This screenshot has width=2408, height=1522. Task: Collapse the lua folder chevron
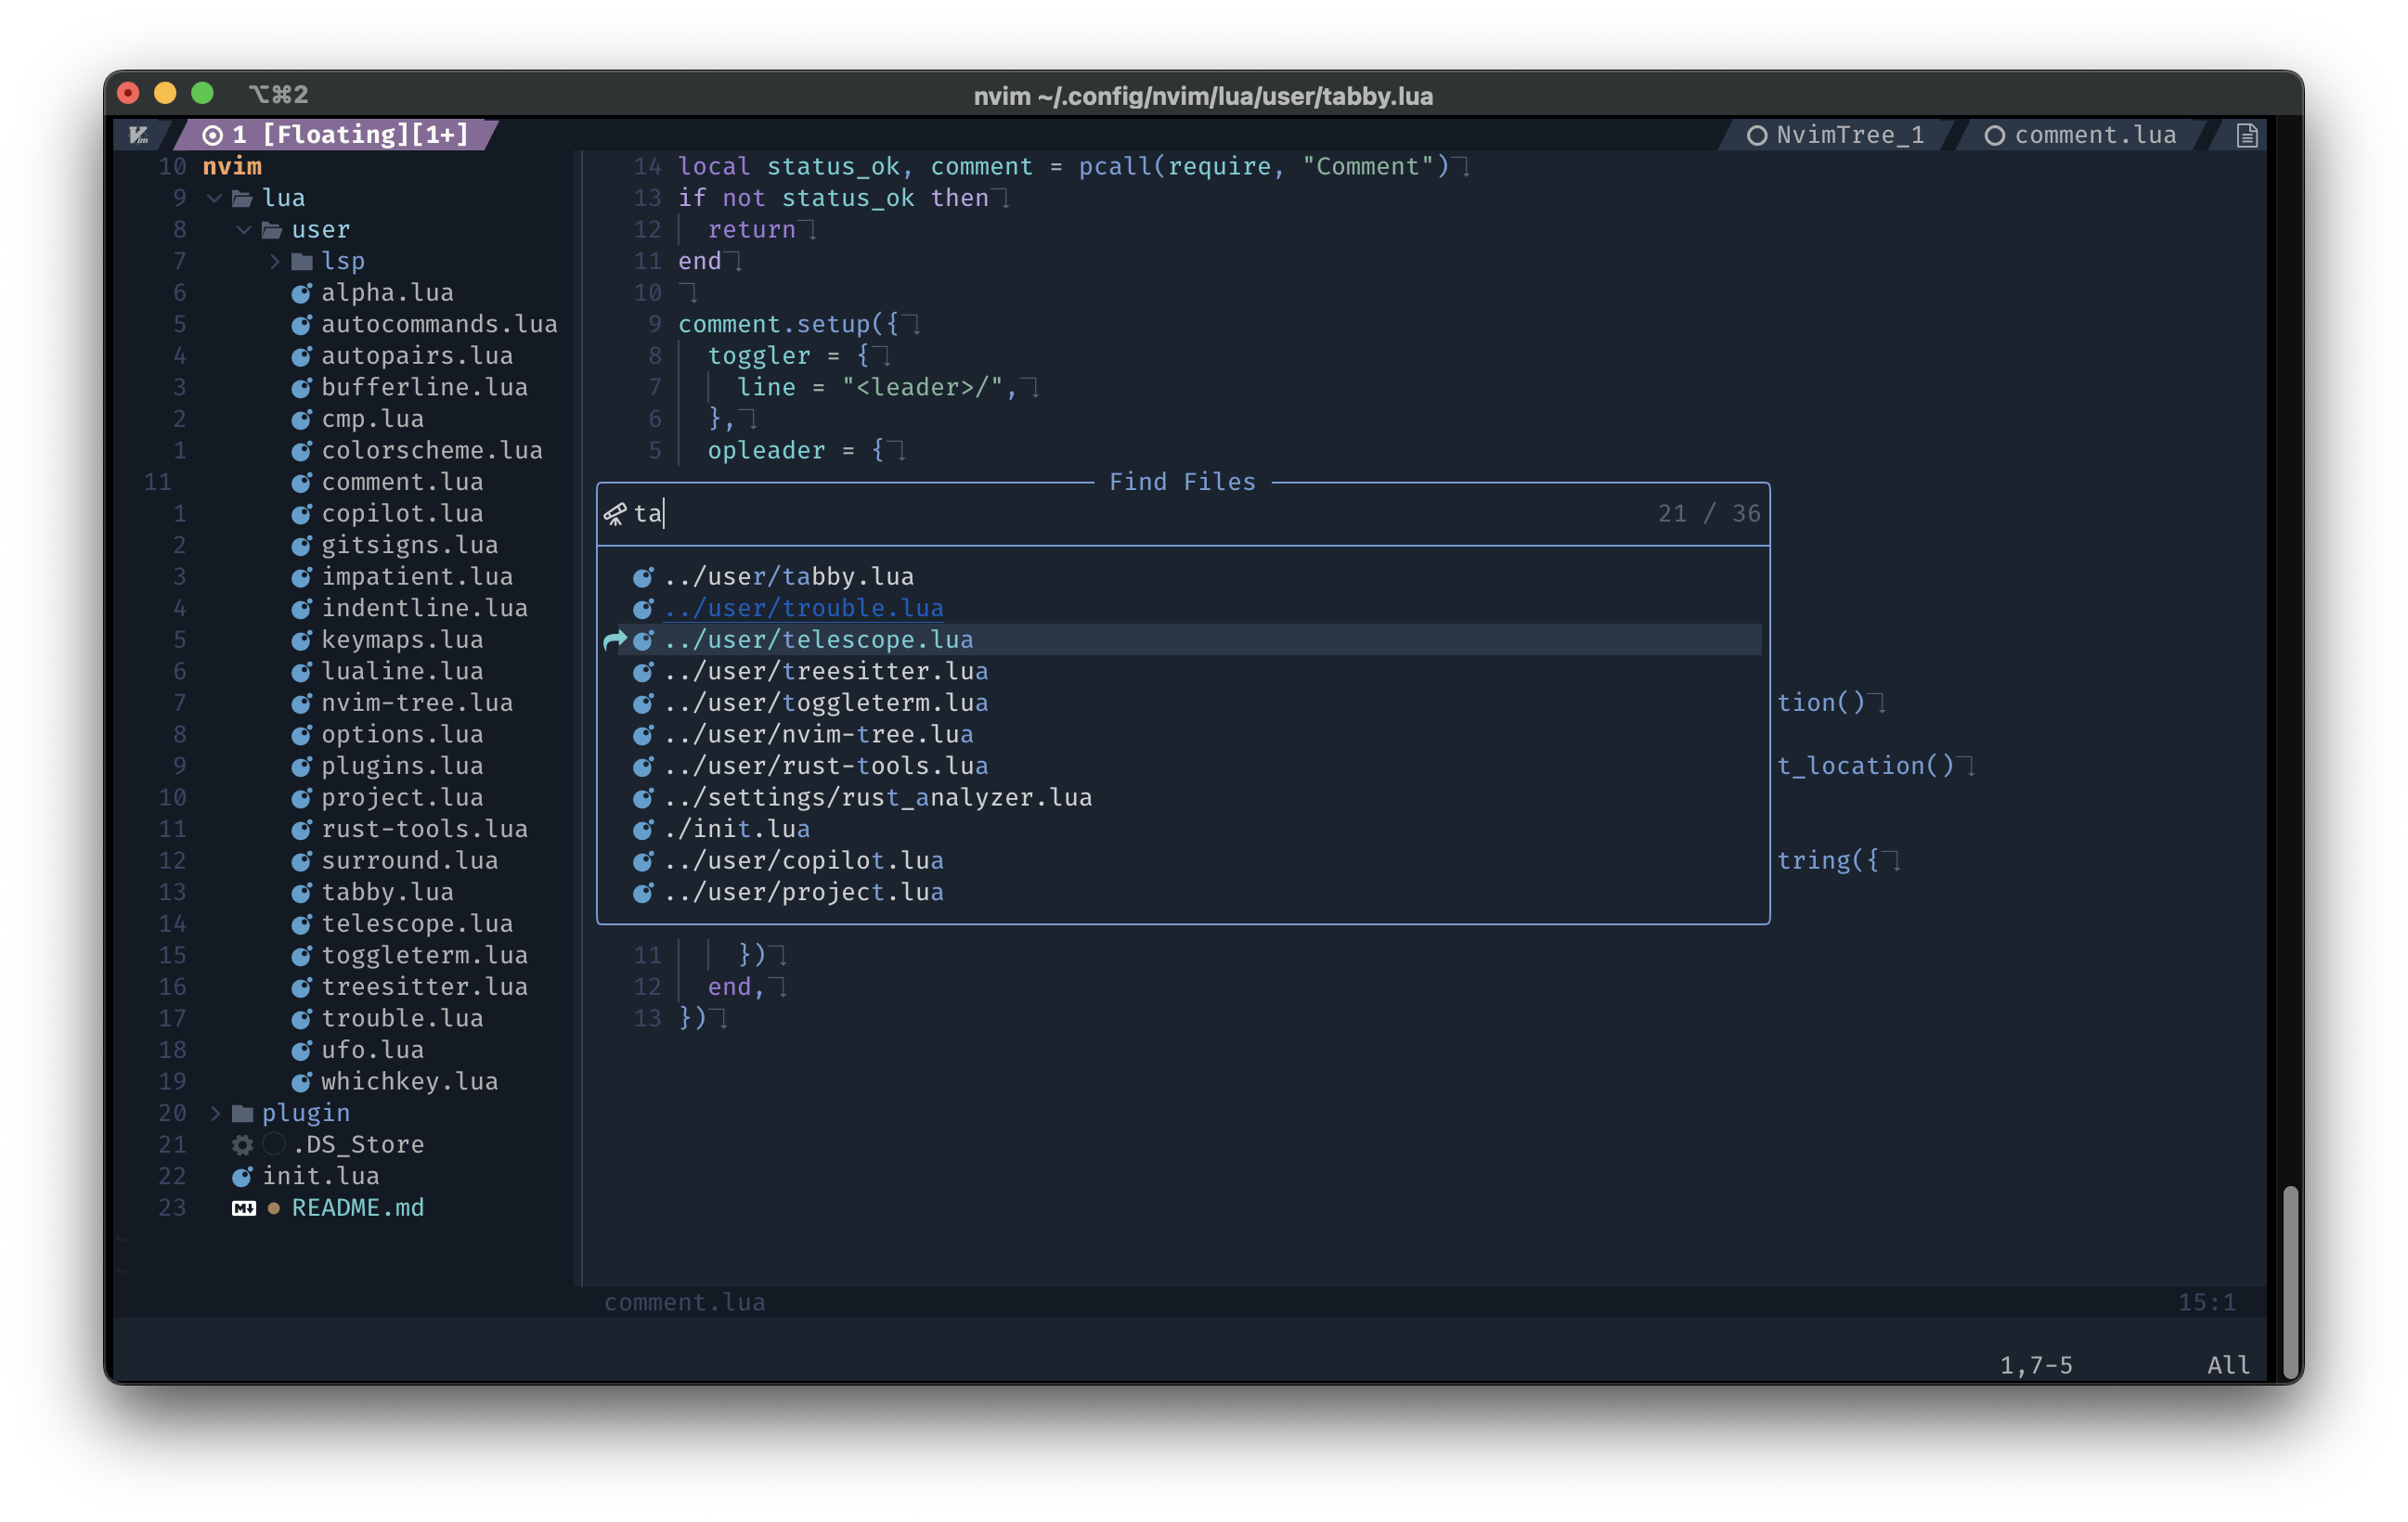tap(214, 198)
